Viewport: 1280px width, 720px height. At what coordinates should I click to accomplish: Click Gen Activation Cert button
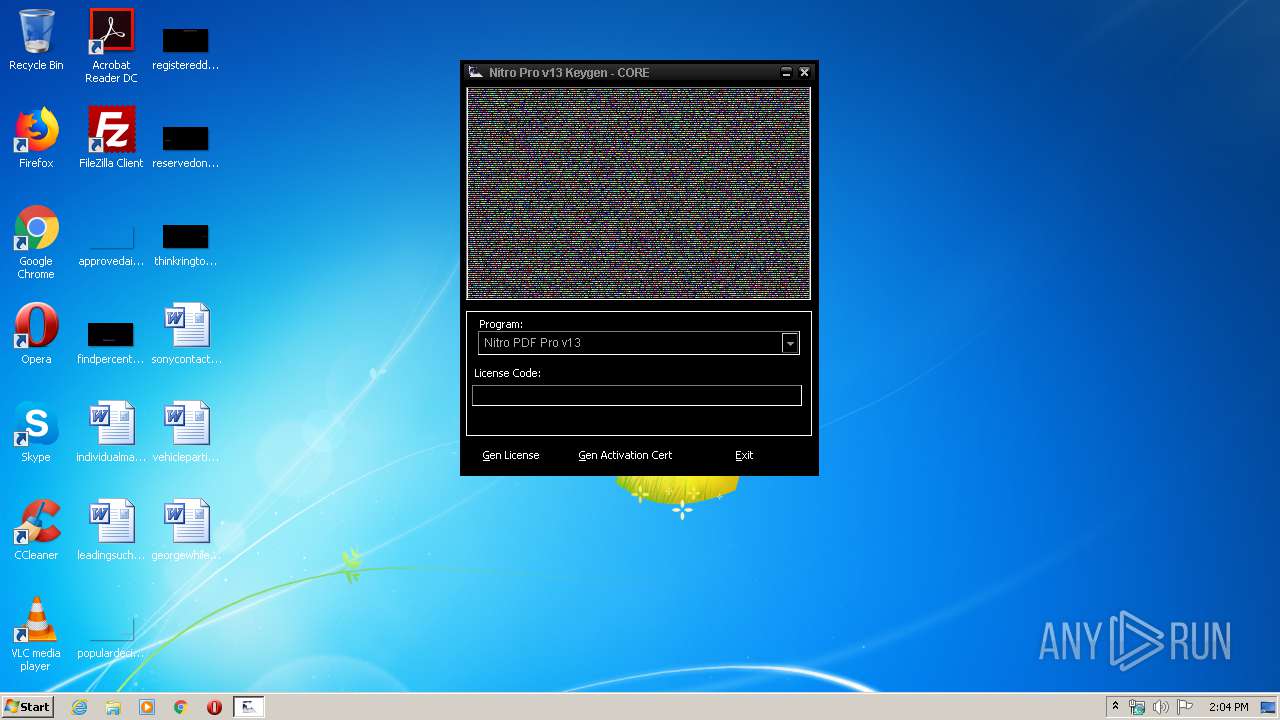625,455
